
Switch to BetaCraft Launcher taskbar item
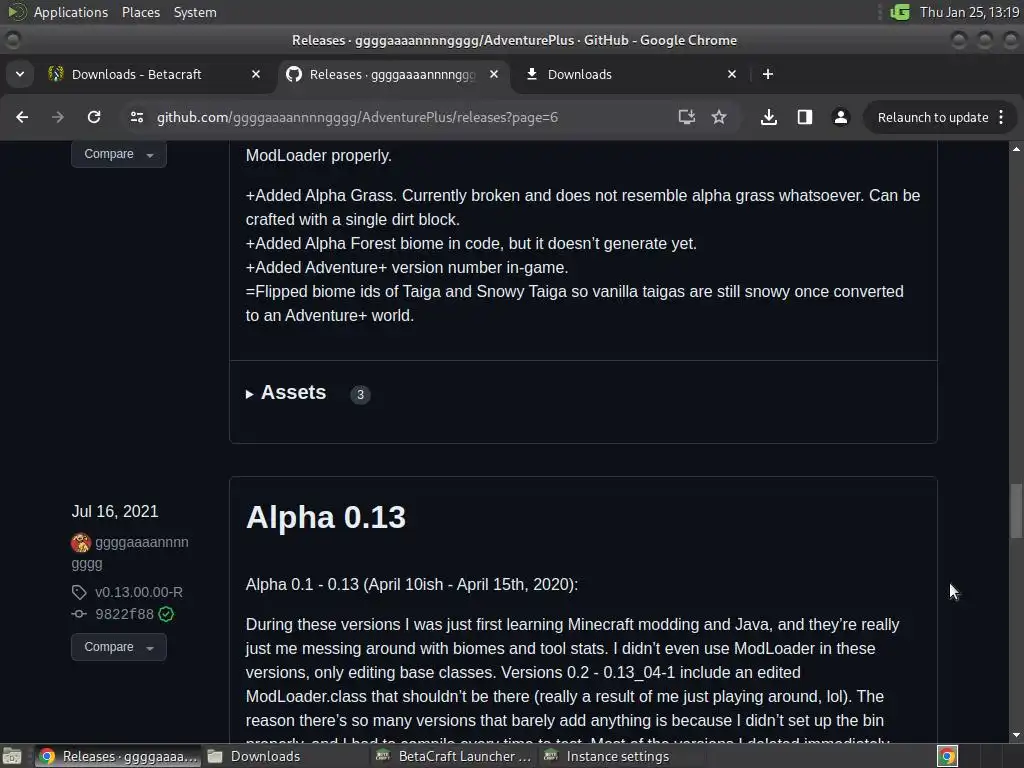[454, 756]
